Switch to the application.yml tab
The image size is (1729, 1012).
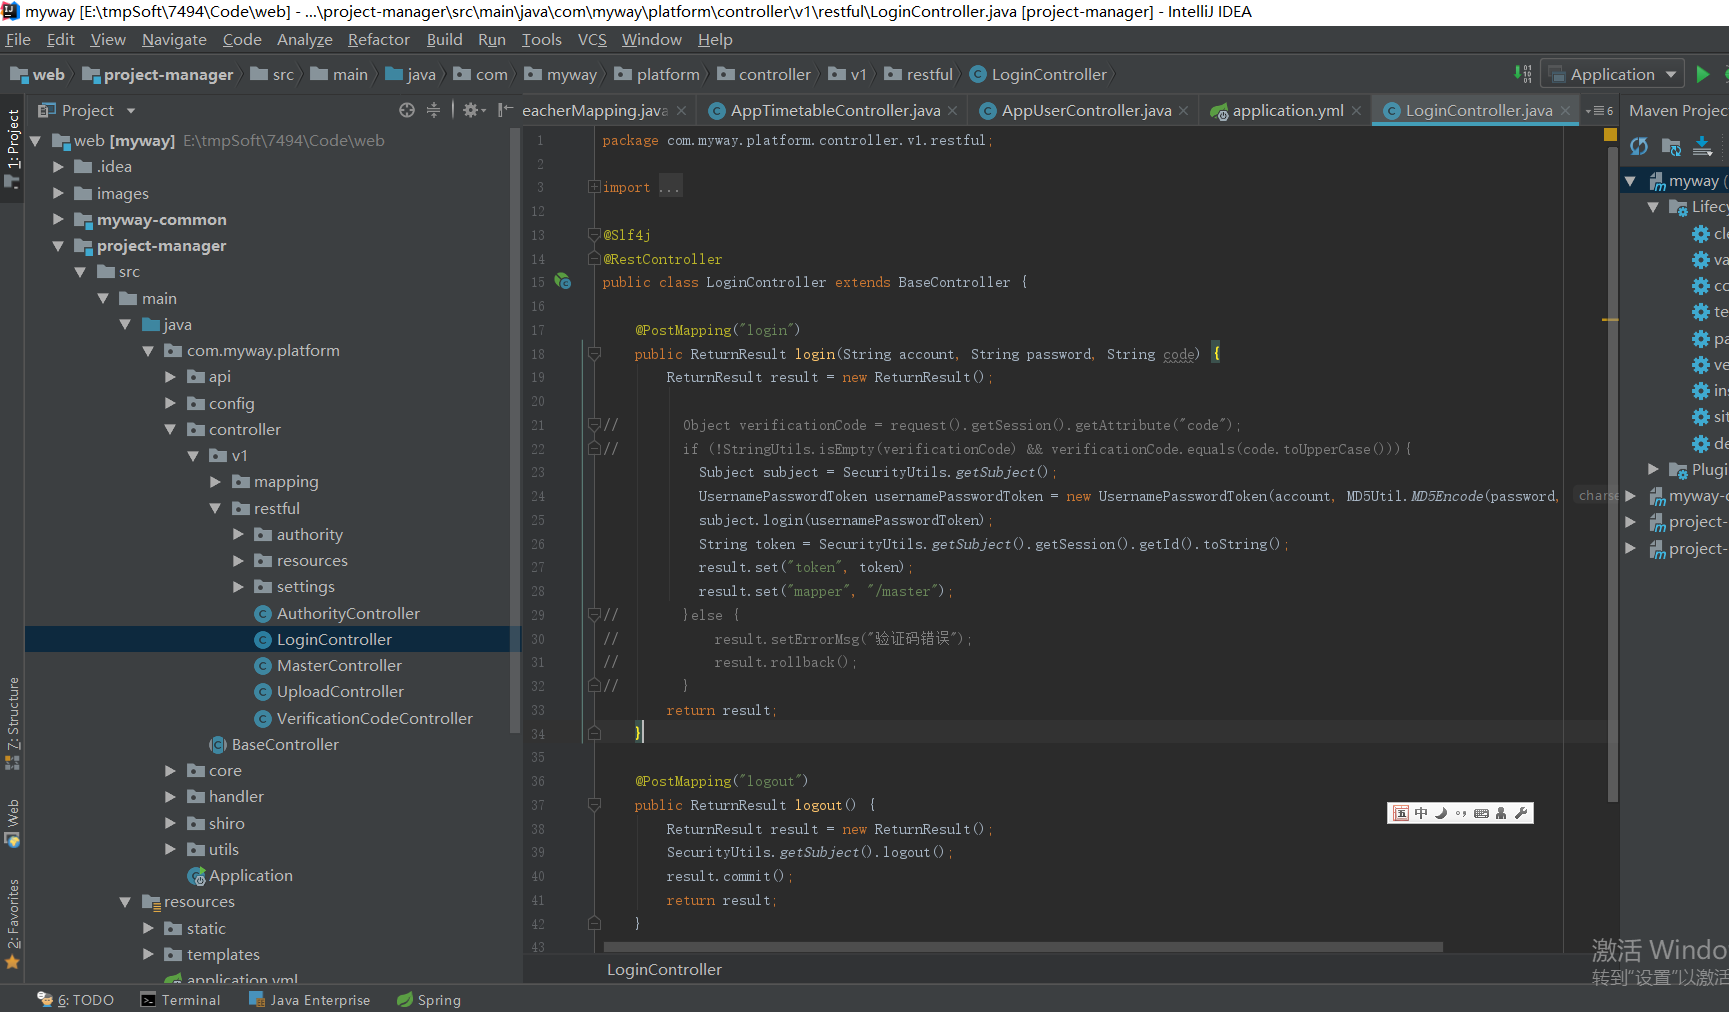pos(1286,110)
